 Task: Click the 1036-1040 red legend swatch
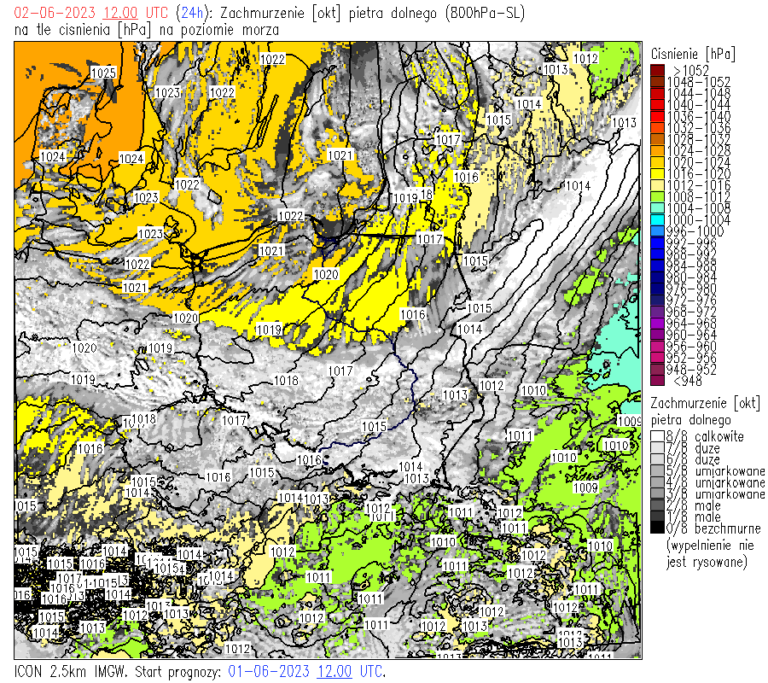[x=657, y=116]
